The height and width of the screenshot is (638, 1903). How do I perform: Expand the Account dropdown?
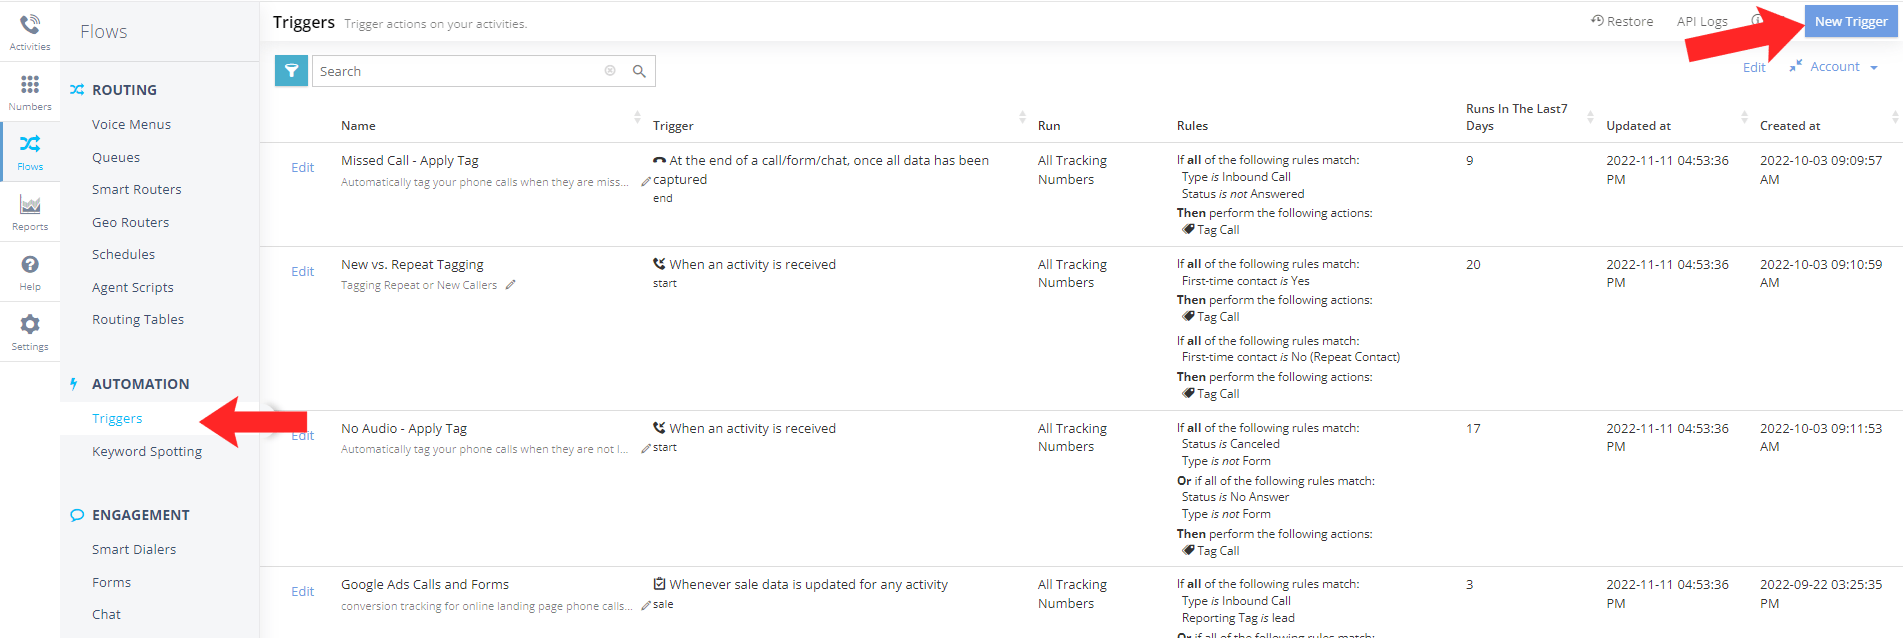click(x=1844, y=67)
